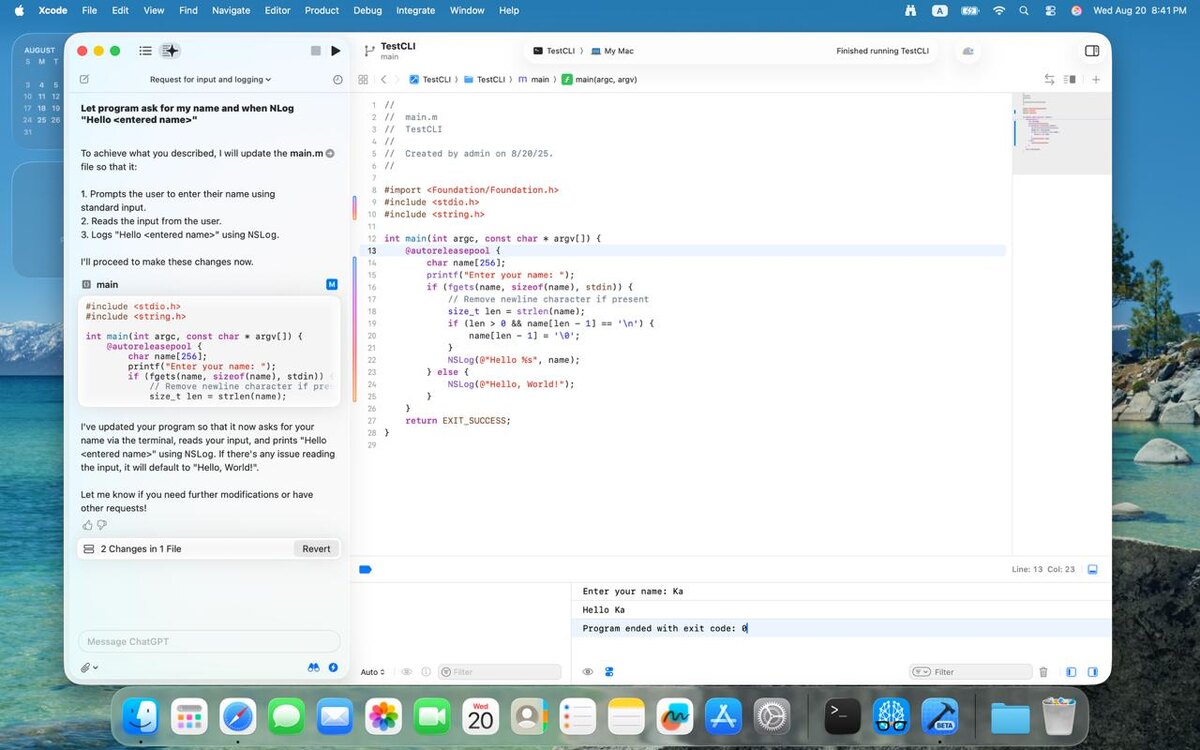Open Control Center in menu bar
The image size is (1200, 750).
[x=1050, y=10]
